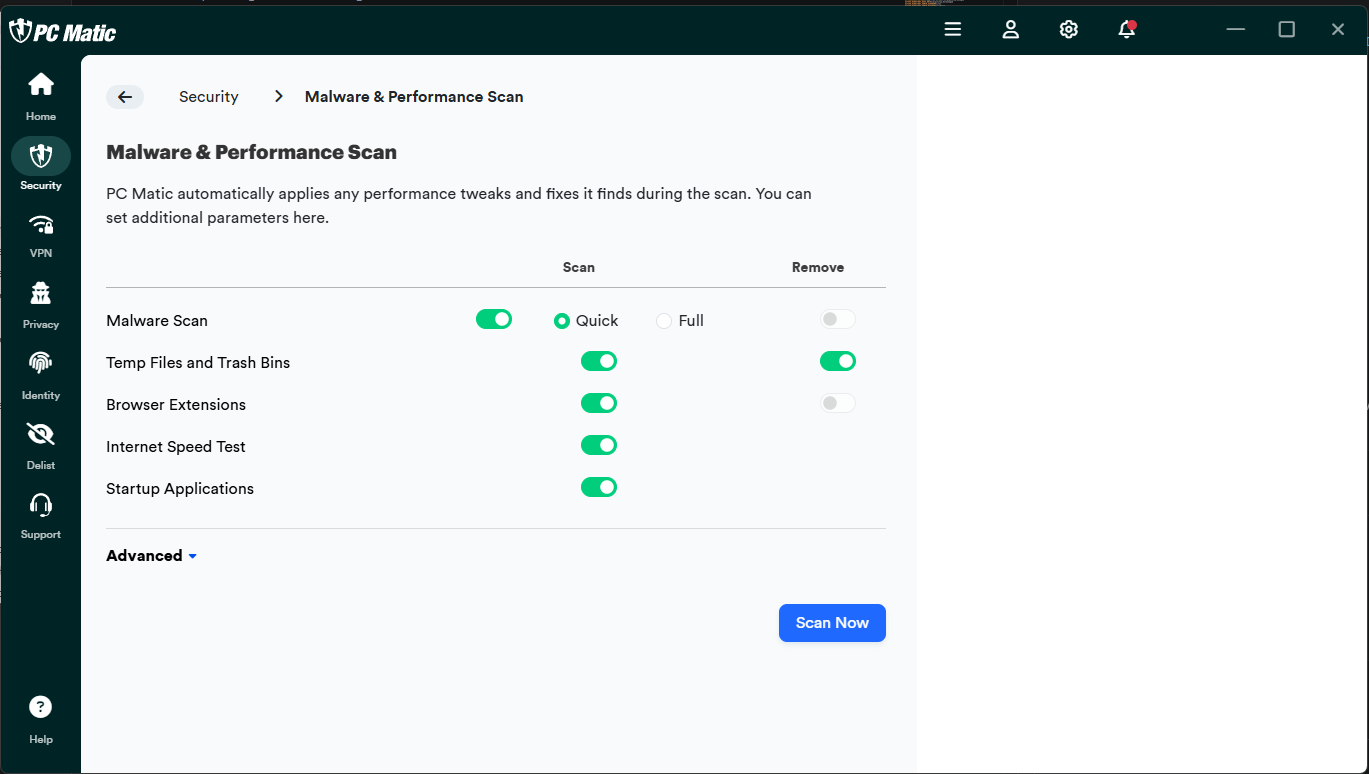Click the Malware & Performance Scan breadcrumb
This screenshot has width=1369, height=774.
(x=414, y=97)
